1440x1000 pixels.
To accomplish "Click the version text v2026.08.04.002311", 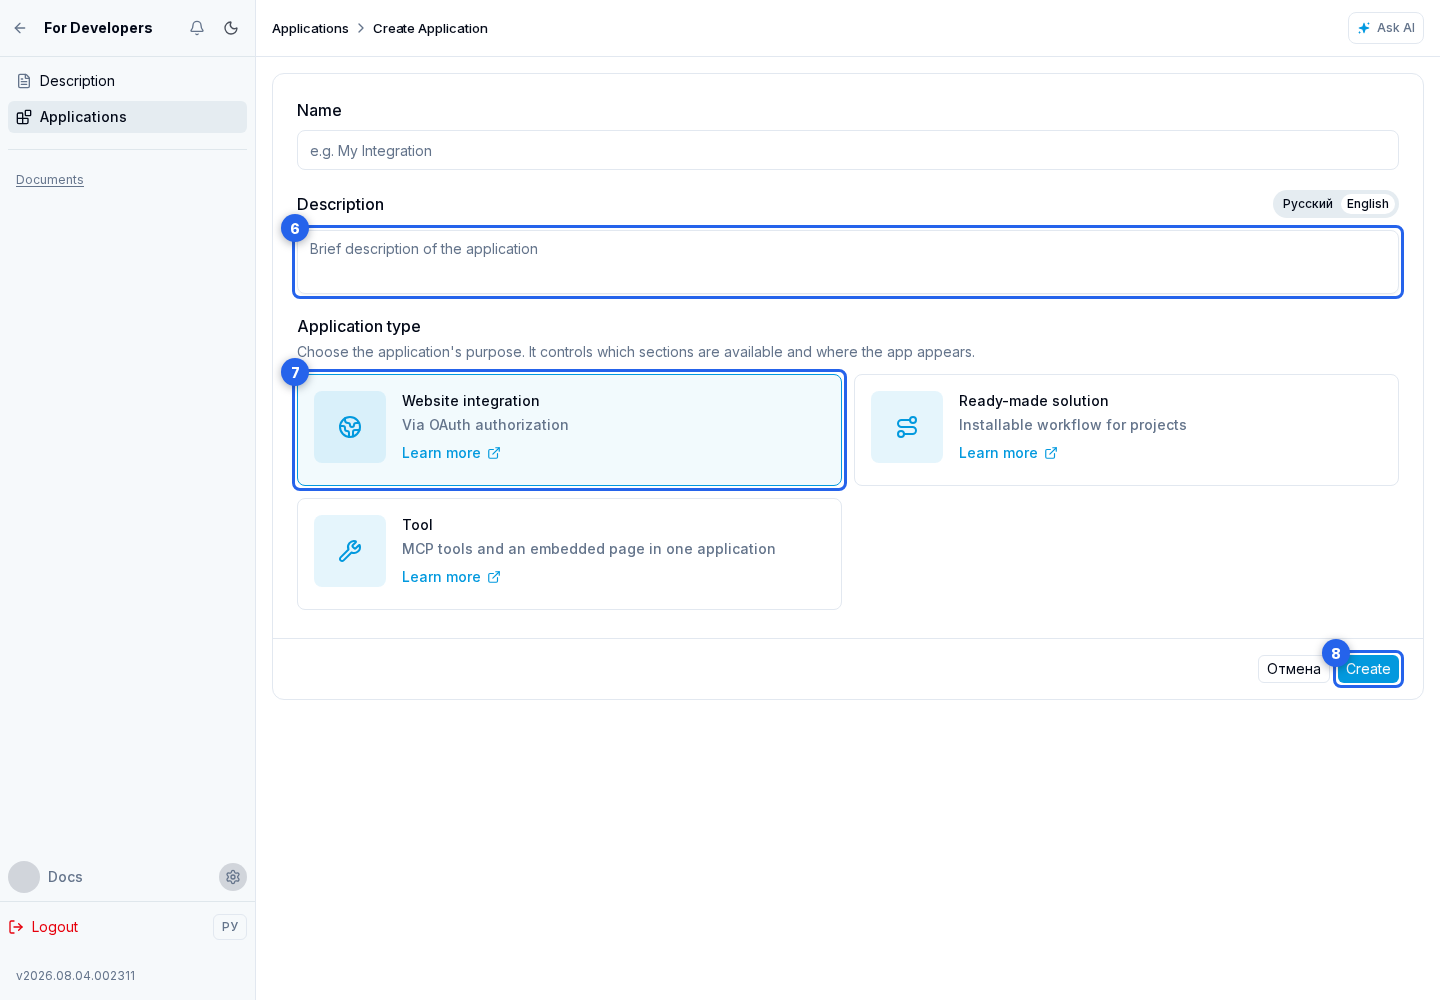I will tap(76, 976).
